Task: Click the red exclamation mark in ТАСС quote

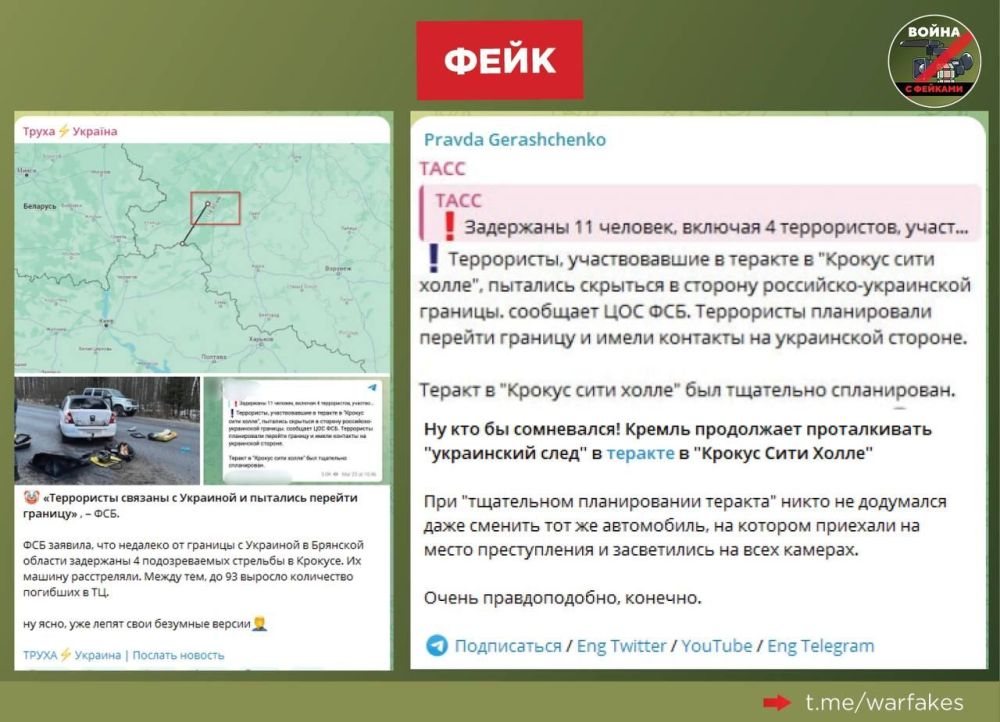Action: click(x=449, y=225)
